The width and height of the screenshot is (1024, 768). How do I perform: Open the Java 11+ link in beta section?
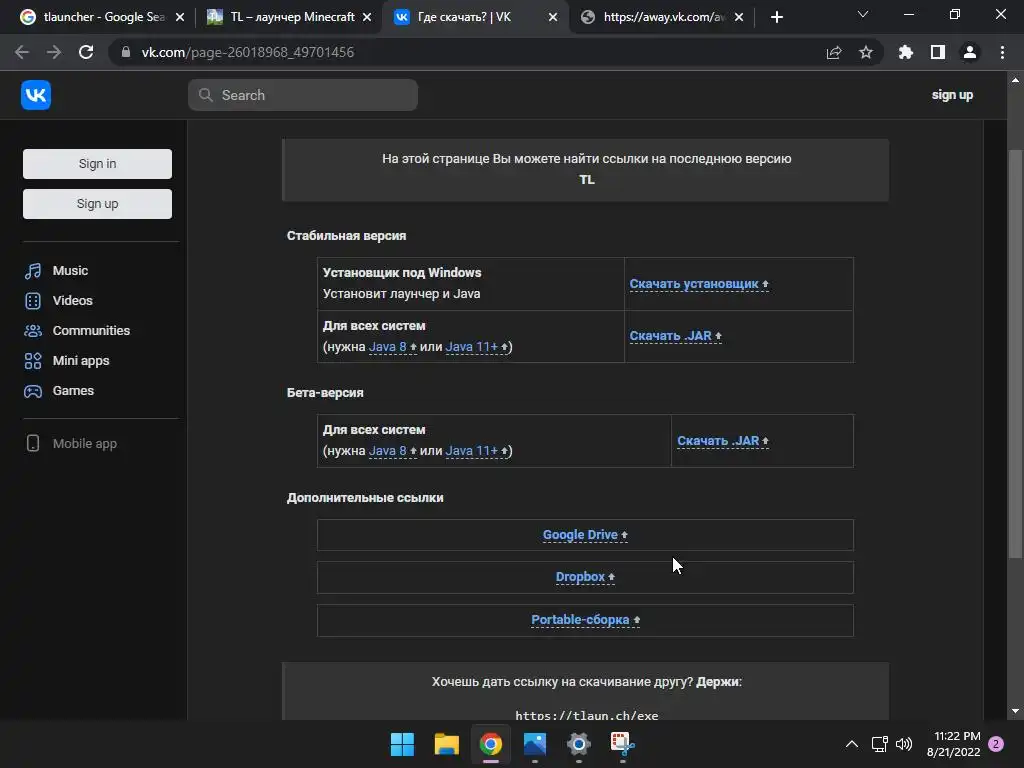(477, 451)
